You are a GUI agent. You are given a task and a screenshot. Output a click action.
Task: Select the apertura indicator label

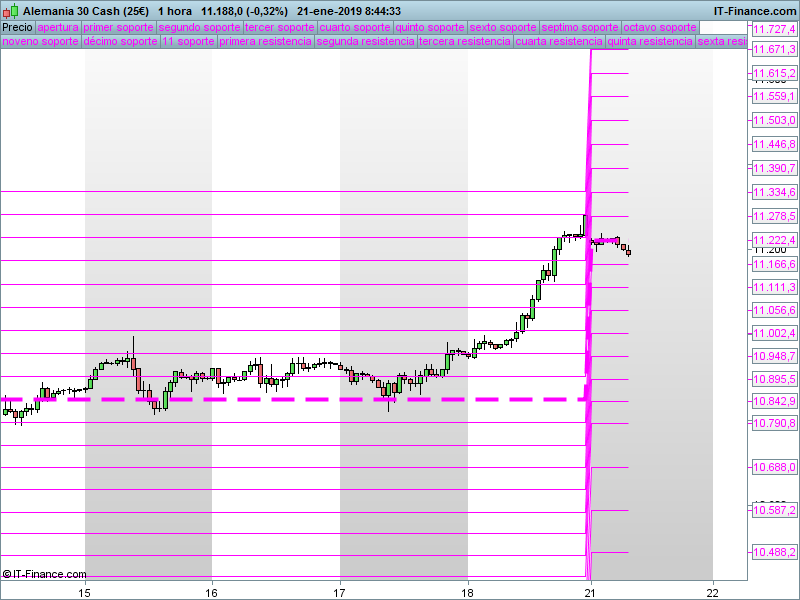(58, 27)
